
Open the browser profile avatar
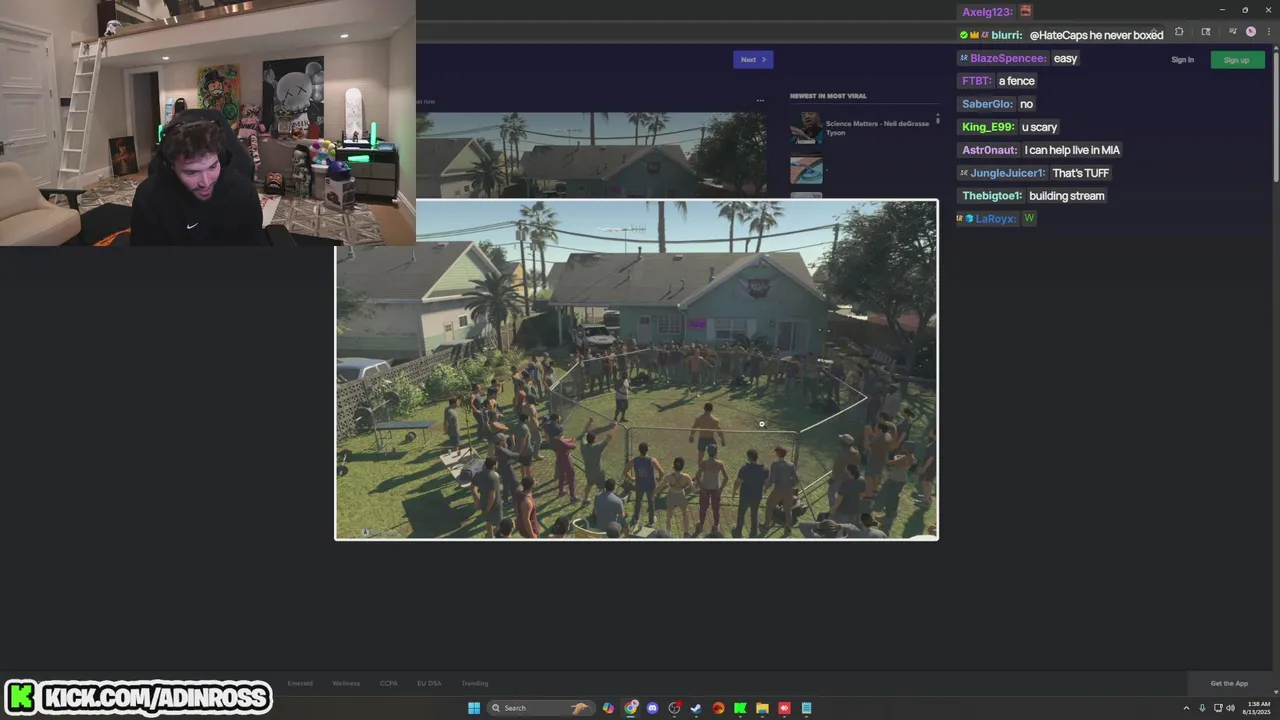coord(1251,31)
